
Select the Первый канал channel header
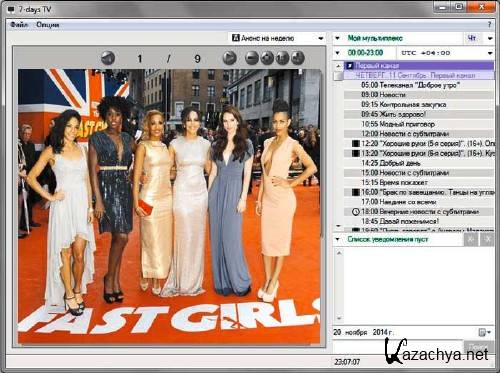pos(419,65)
